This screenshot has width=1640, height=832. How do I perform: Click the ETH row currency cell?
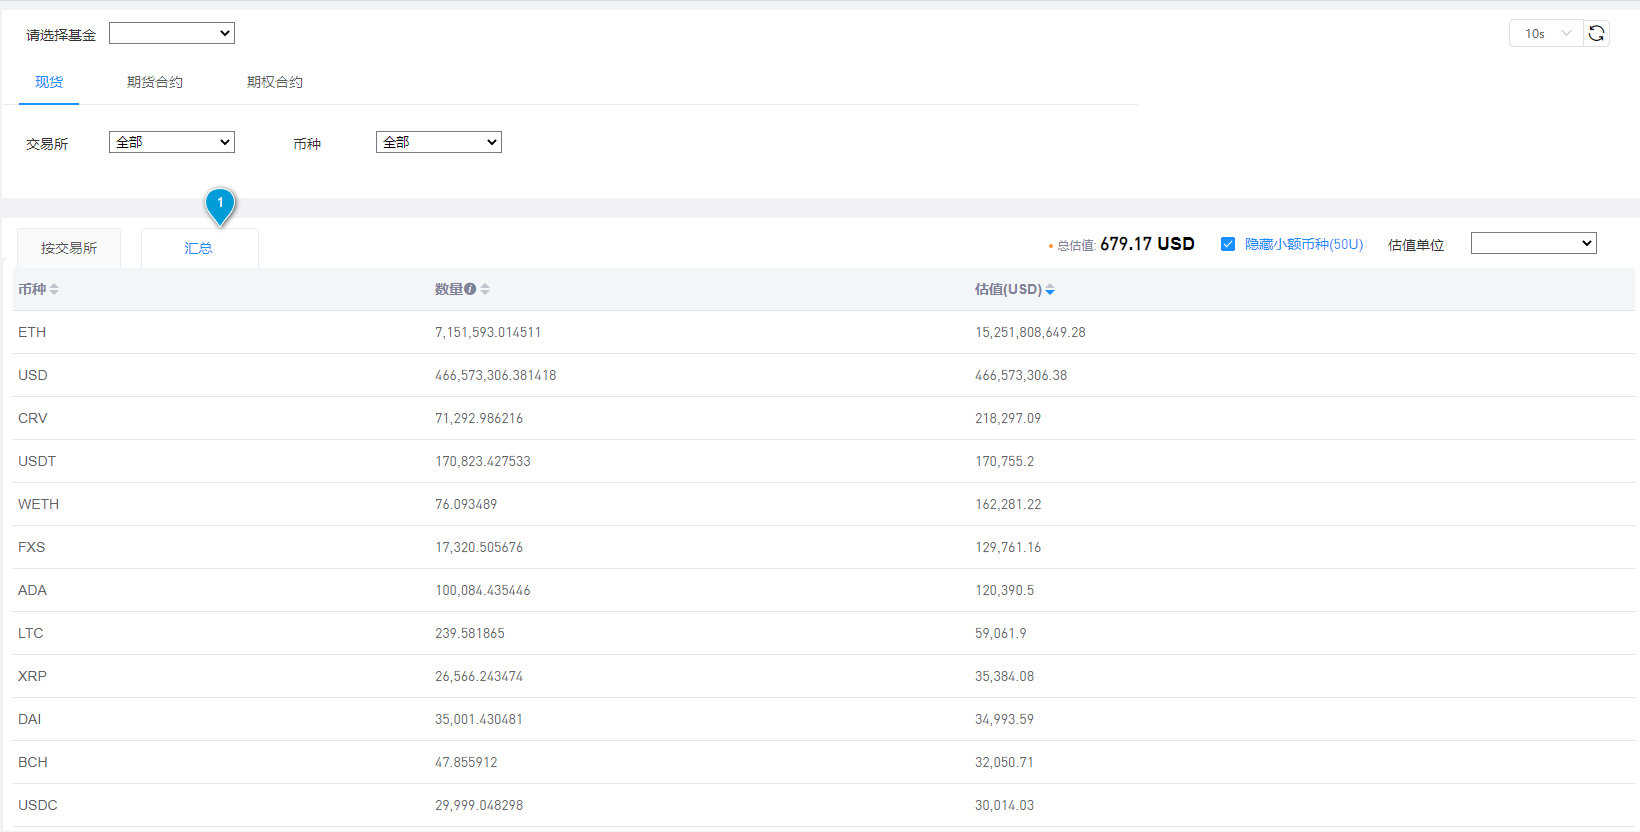pos(32,332)
